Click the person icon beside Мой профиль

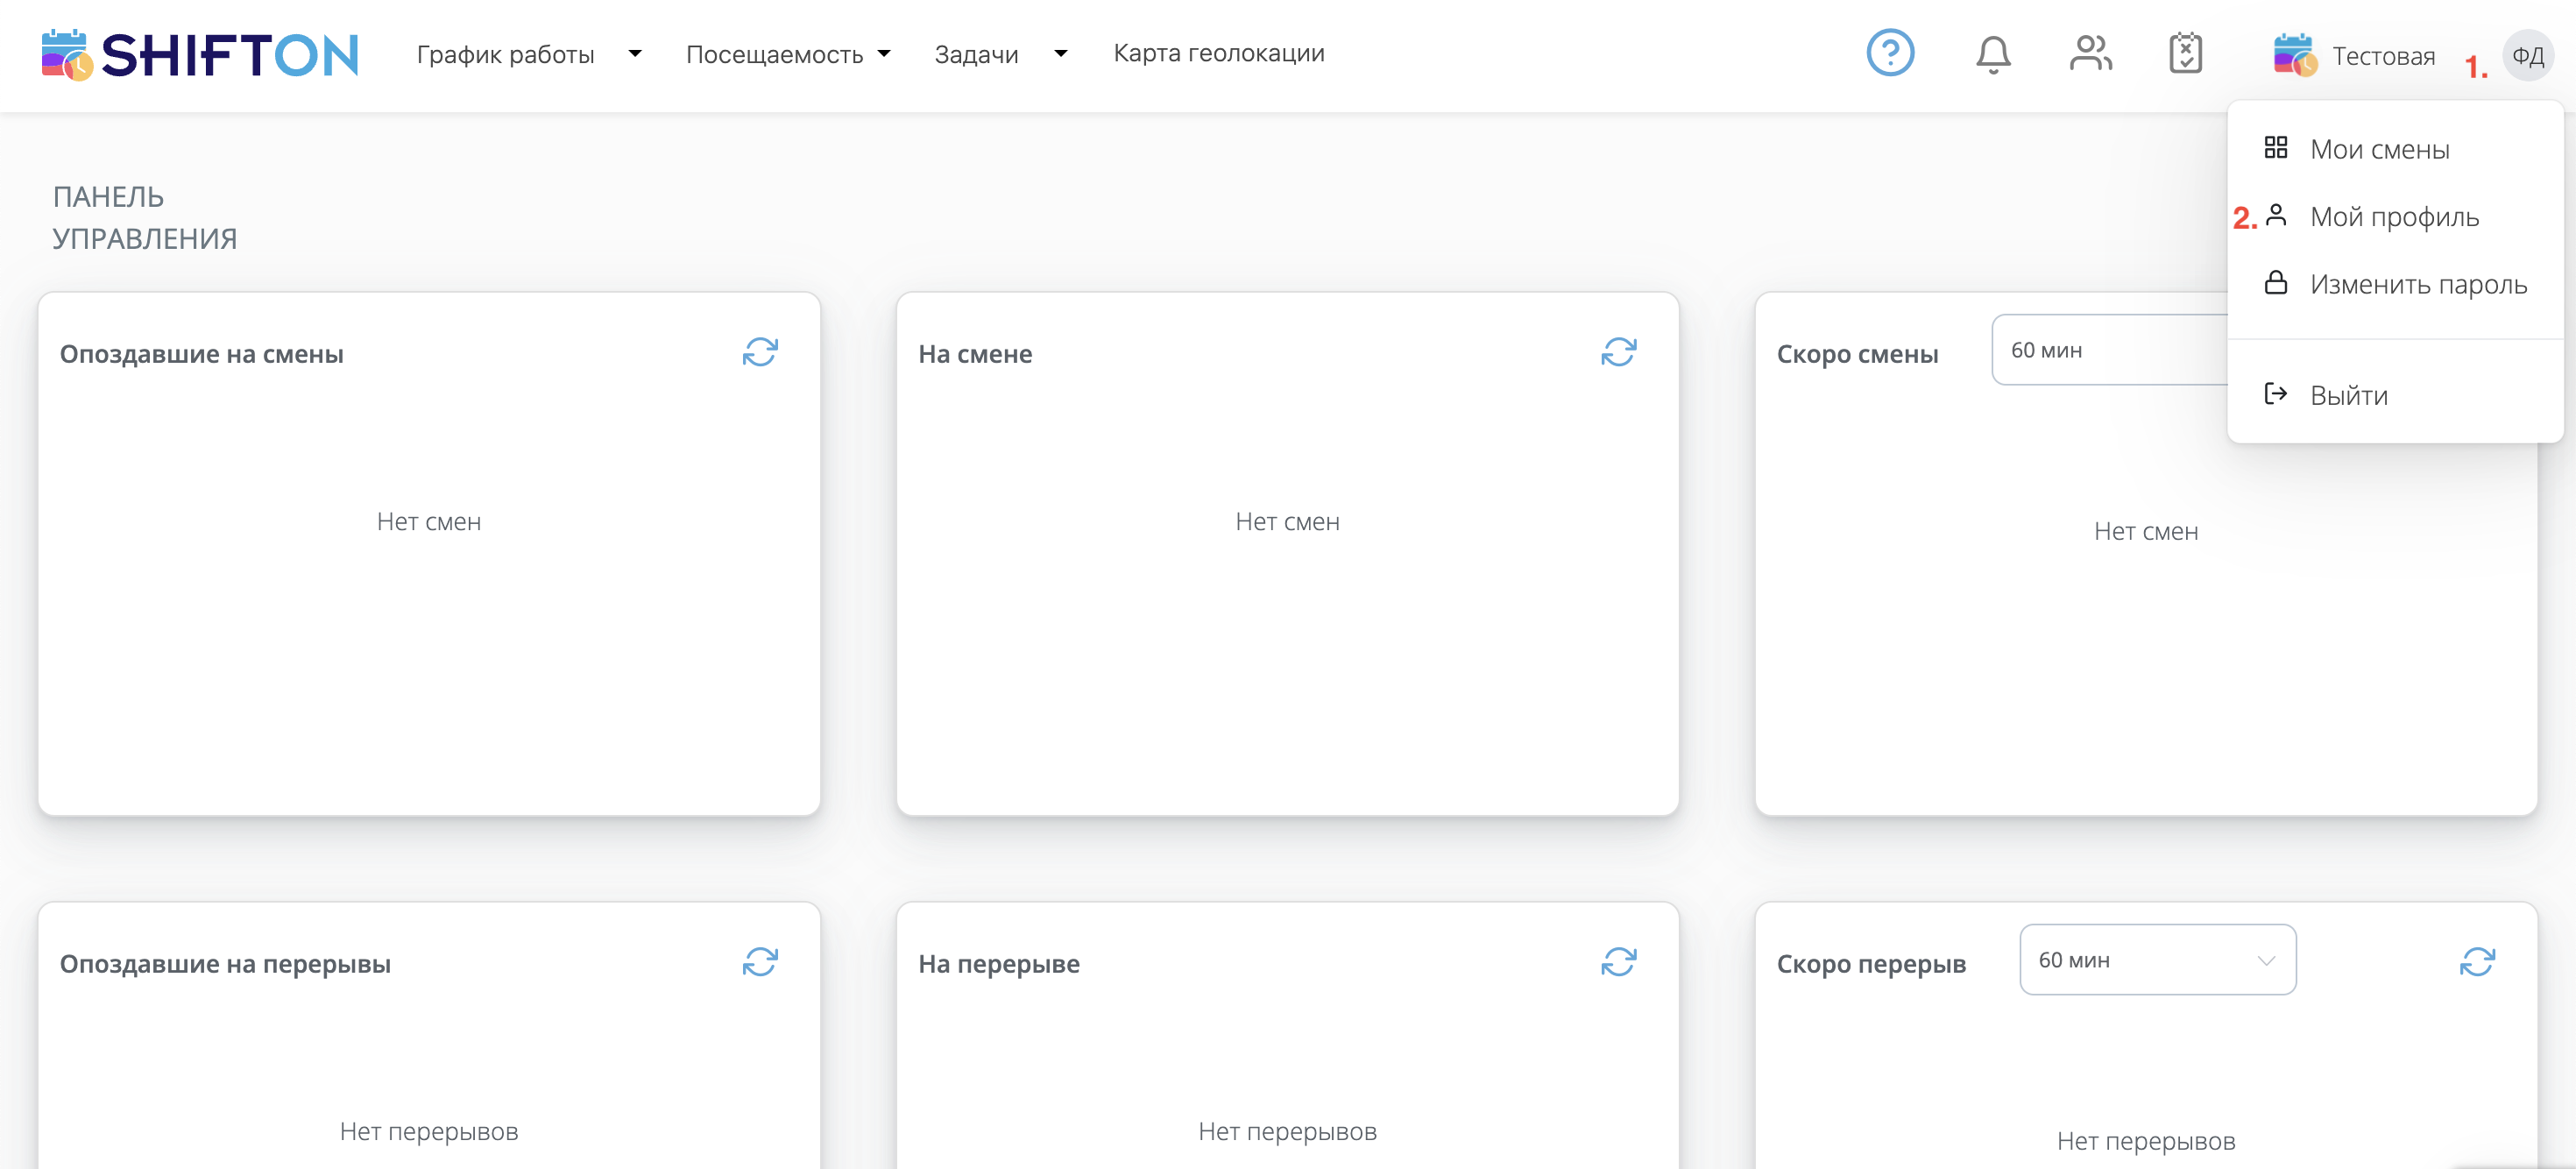(2276, 215)
